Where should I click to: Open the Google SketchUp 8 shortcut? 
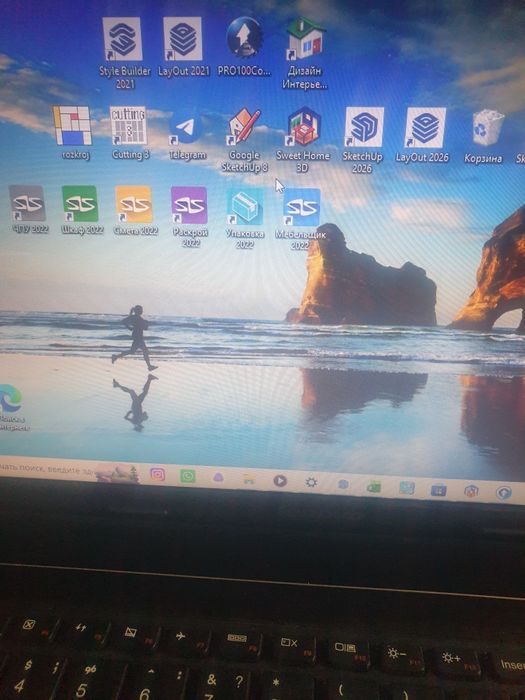point(244,126)
